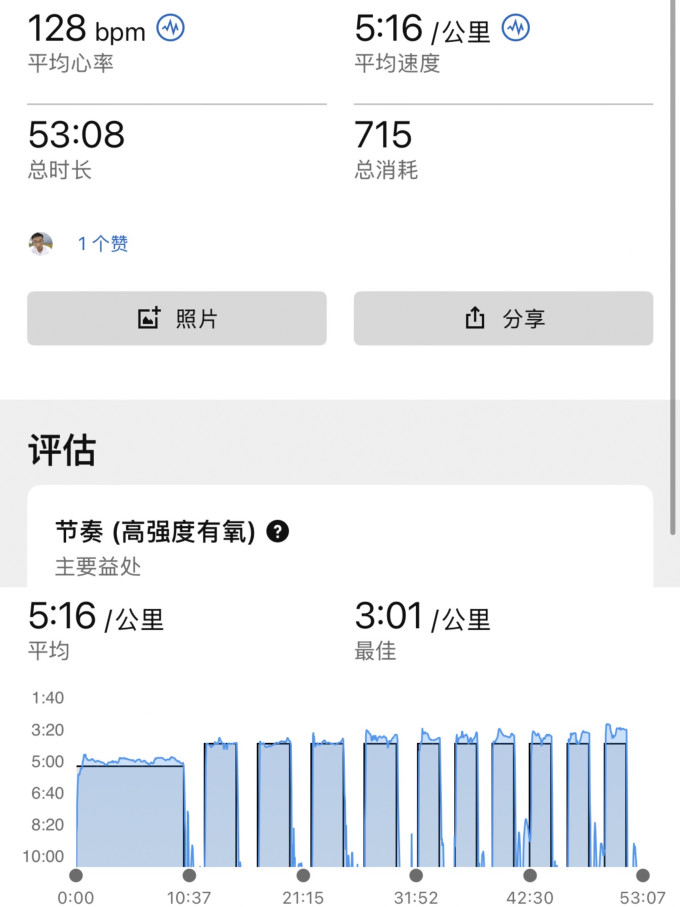Open the help icon next to 节奏 (高强度有氧)
Viewport: 680px width, 907px height.
278,531
